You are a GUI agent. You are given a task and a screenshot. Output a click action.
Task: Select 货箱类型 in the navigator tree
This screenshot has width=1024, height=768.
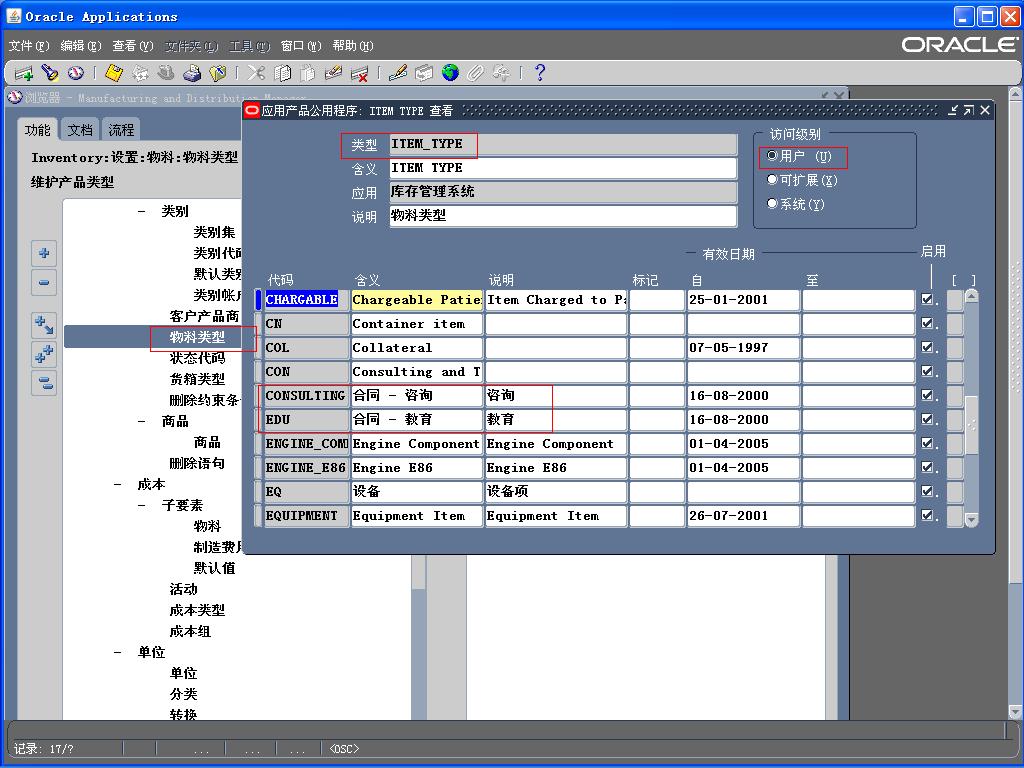(197, 379)
